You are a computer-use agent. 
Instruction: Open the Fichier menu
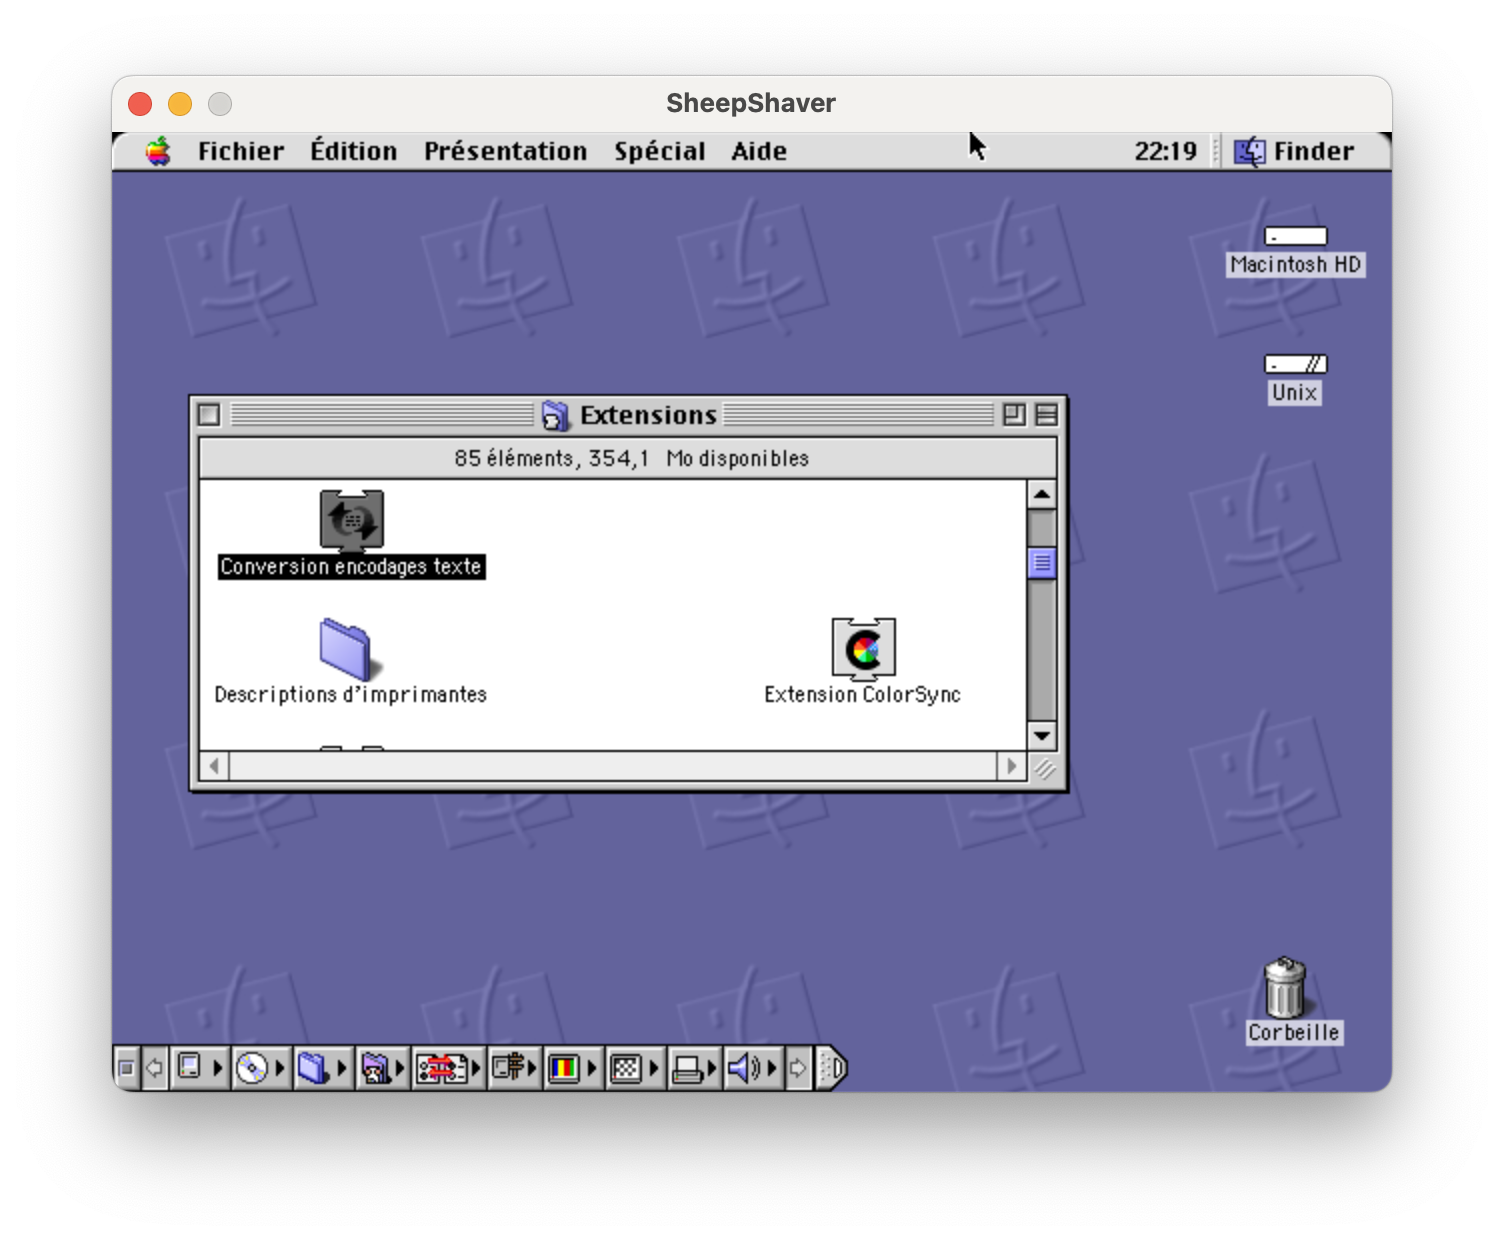[241, 152]
